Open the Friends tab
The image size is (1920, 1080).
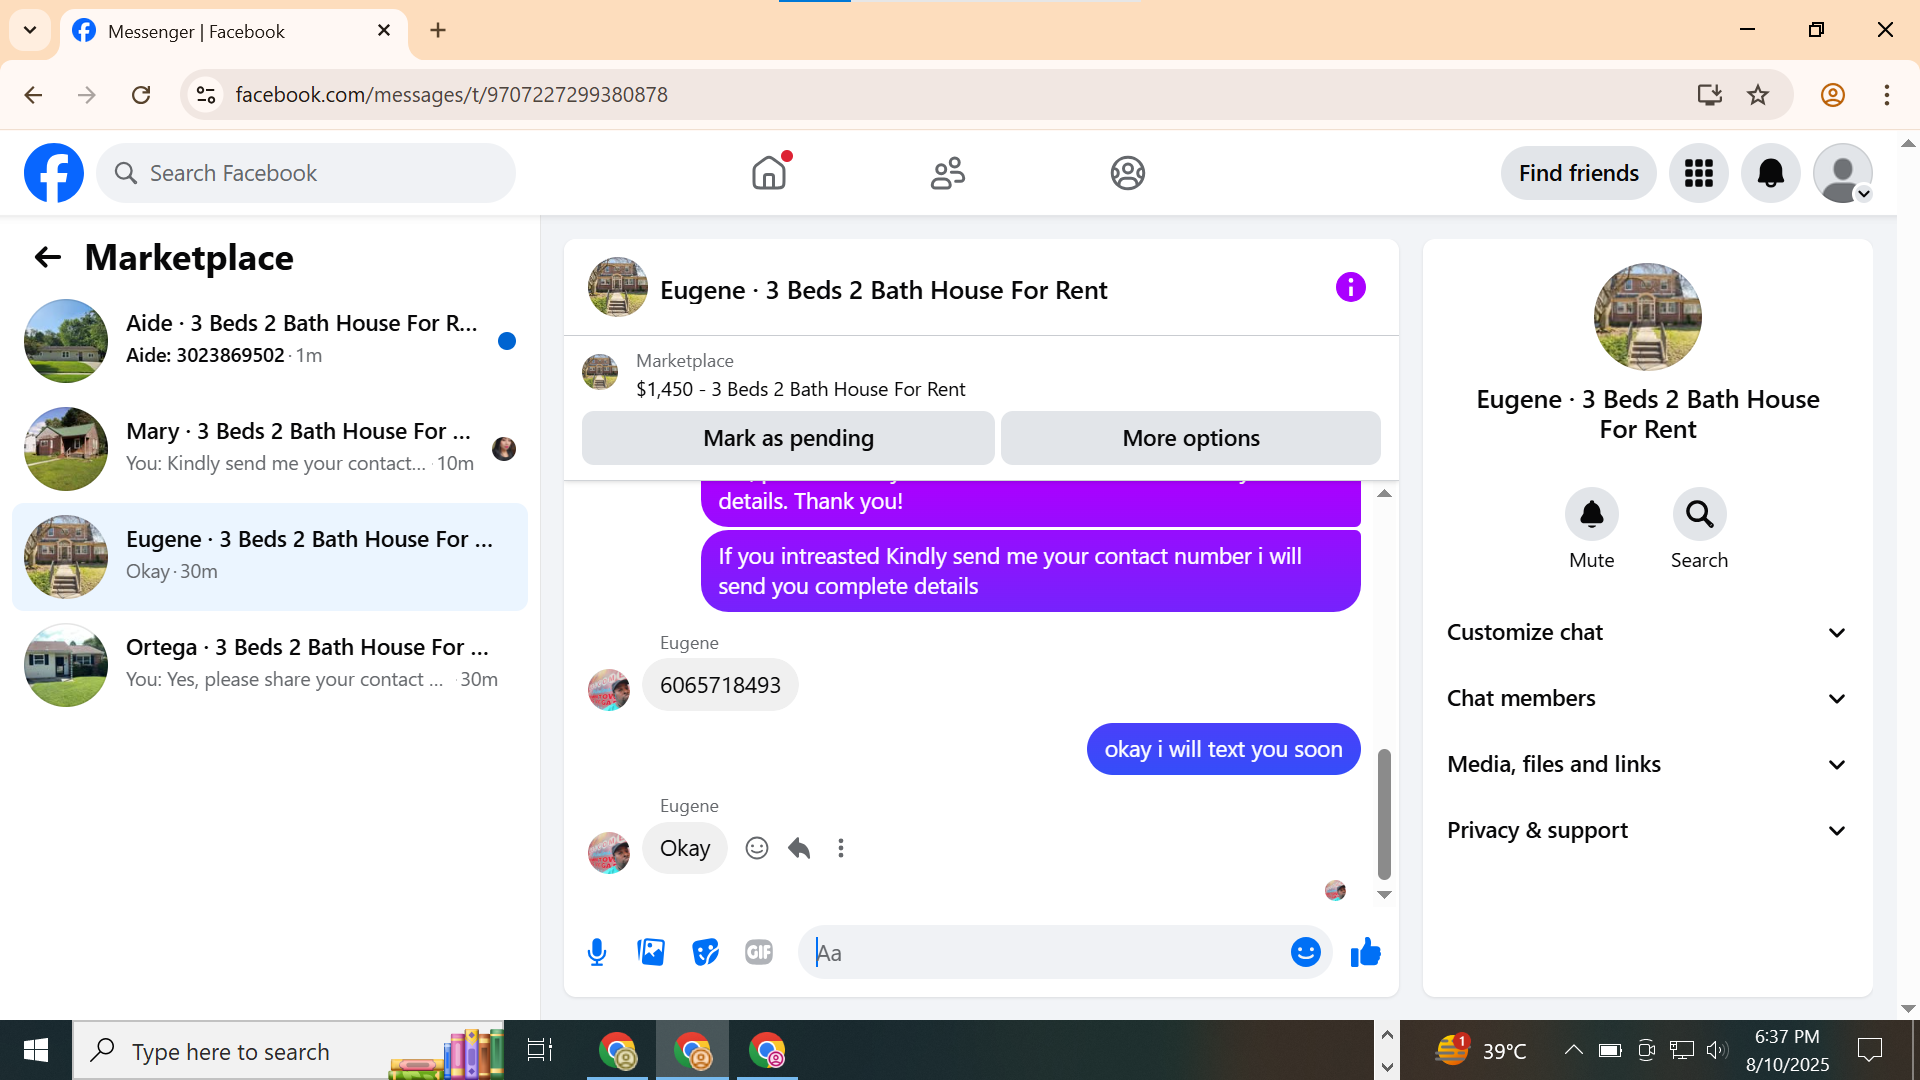947,173
